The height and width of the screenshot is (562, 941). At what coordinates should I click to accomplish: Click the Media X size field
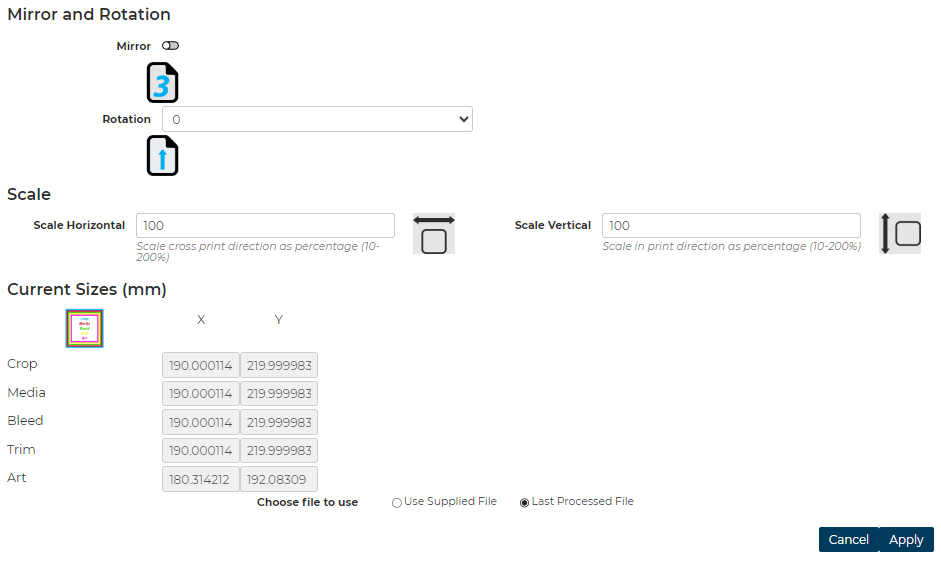pos(200,394)
